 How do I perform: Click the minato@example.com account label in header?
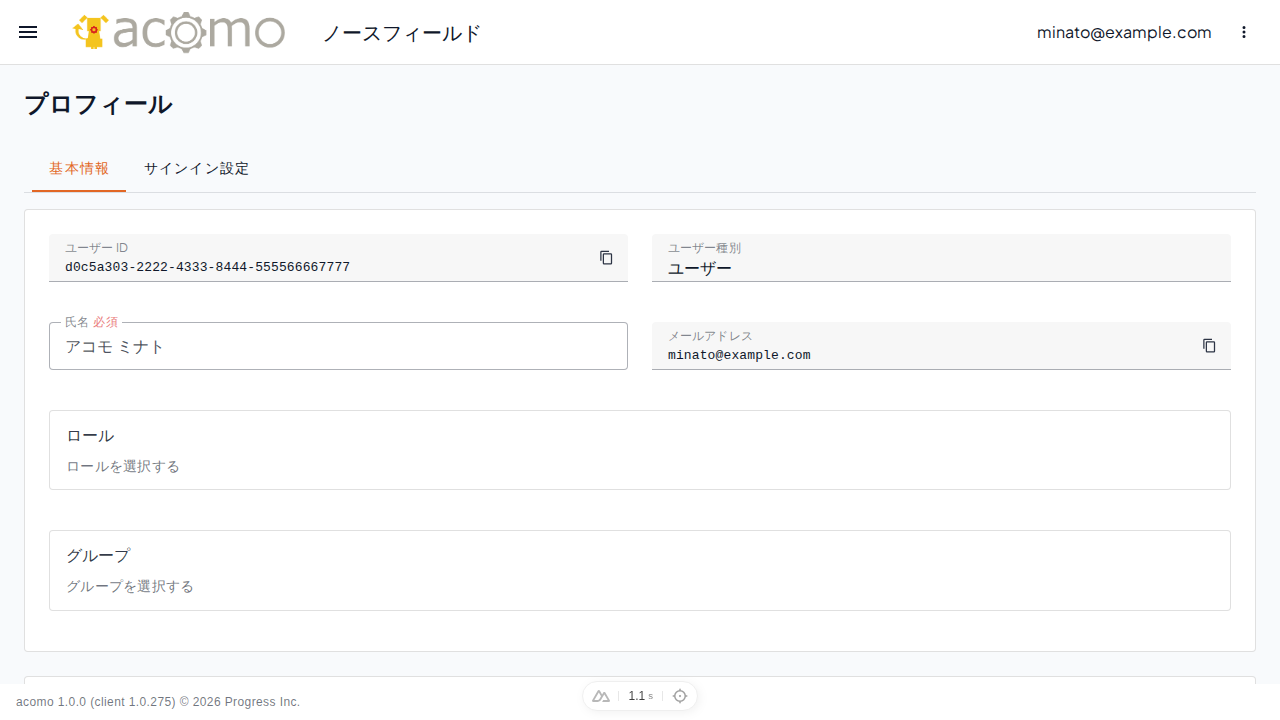tap(1124, 32)
